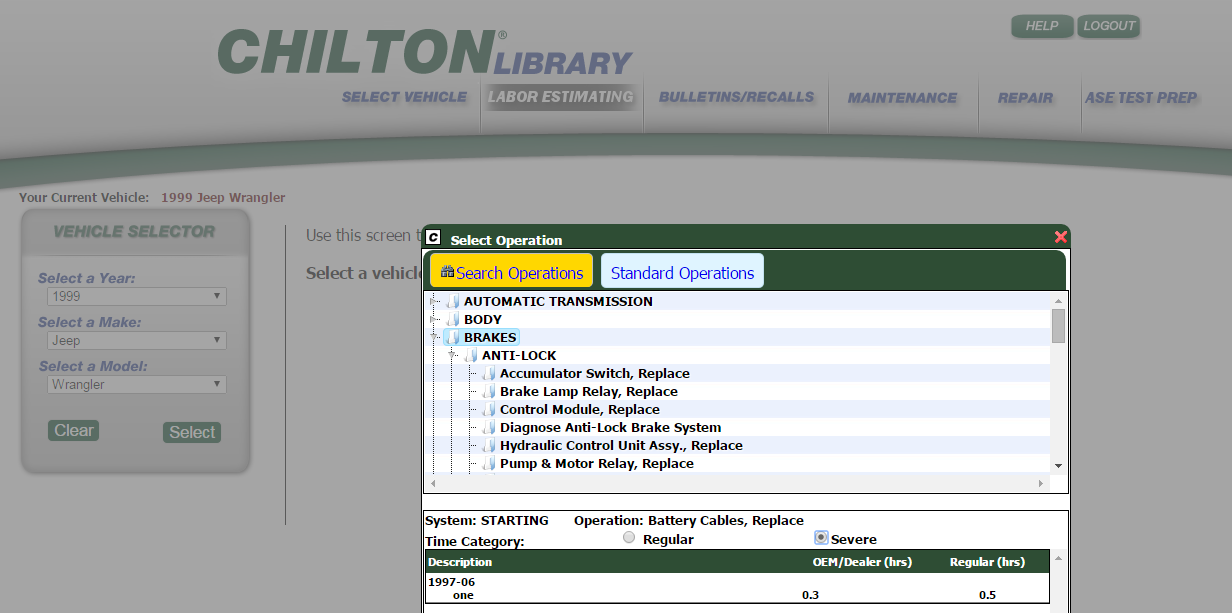The height and width of the screenshot is (613, 1232).
Task: Select the Severe time category radio button
Action: pyautogui.click(x=821, y=537)
